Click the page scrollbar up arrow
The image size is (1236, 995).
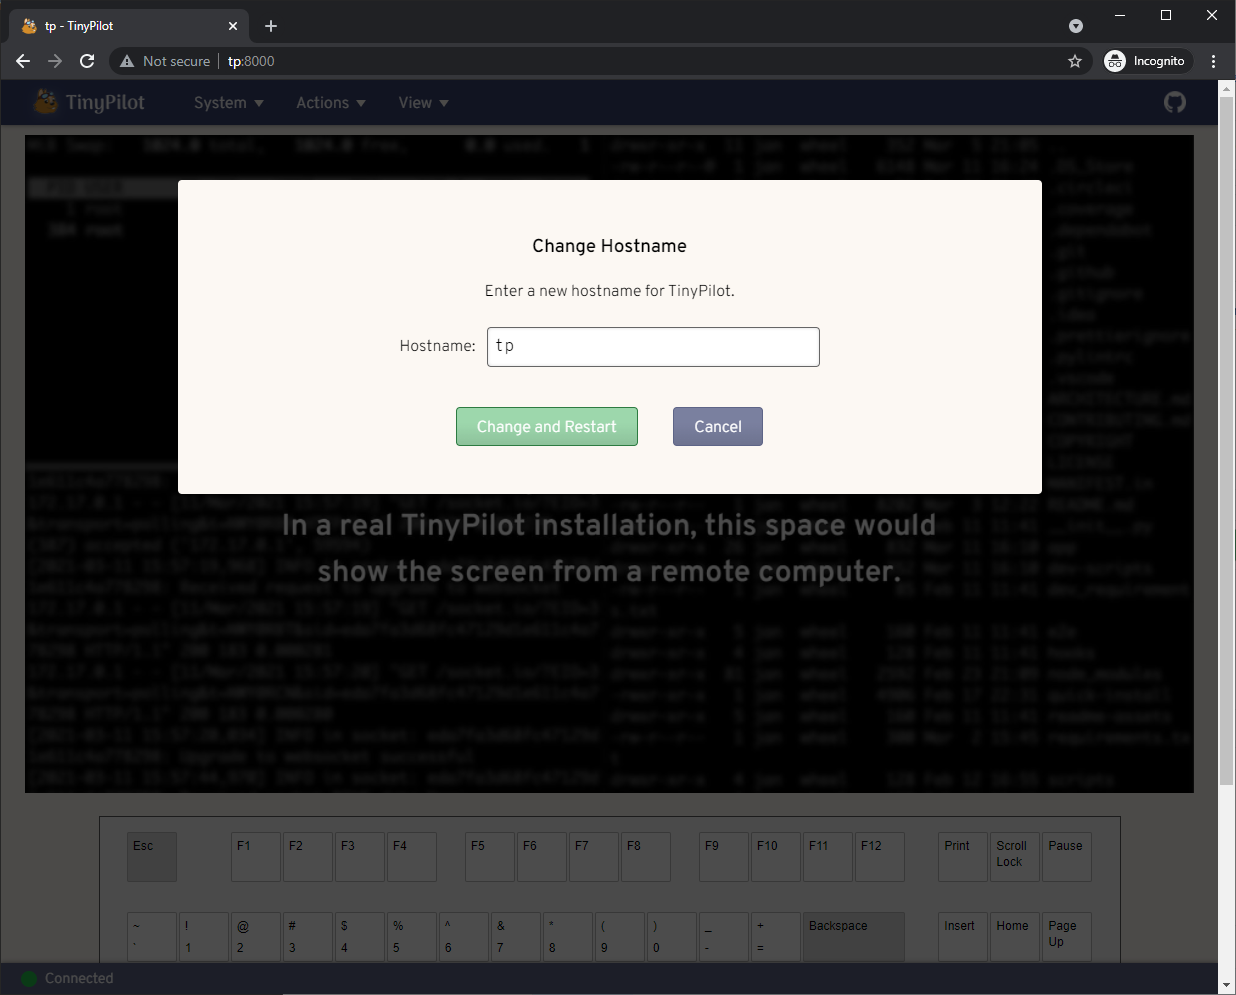pyautogui.click(x=1227, y=88)
